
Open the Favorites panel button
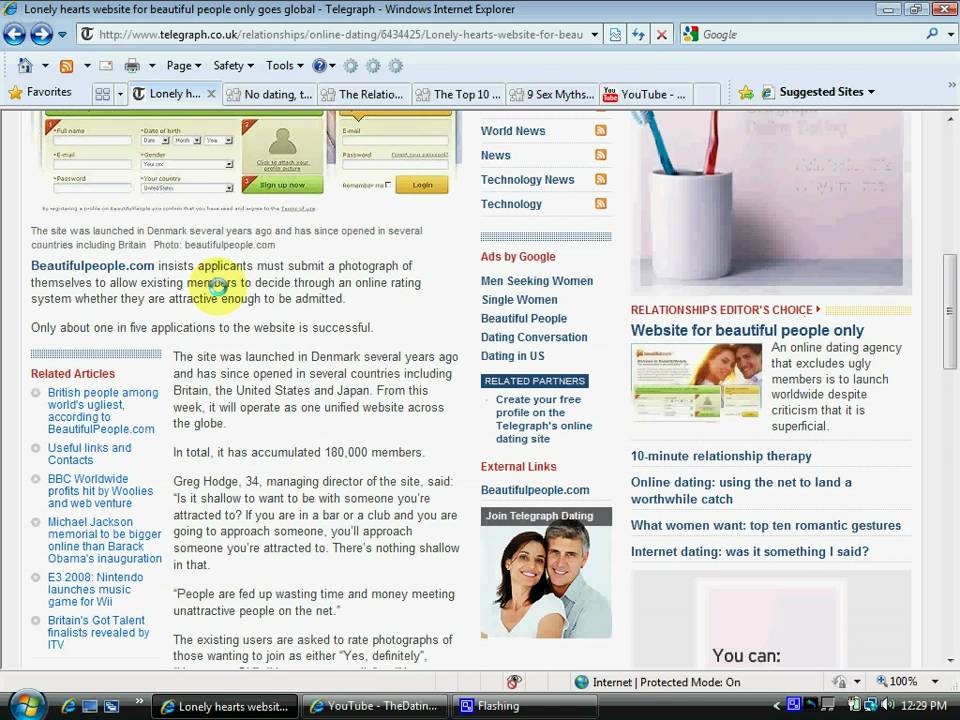click(40, 92)
